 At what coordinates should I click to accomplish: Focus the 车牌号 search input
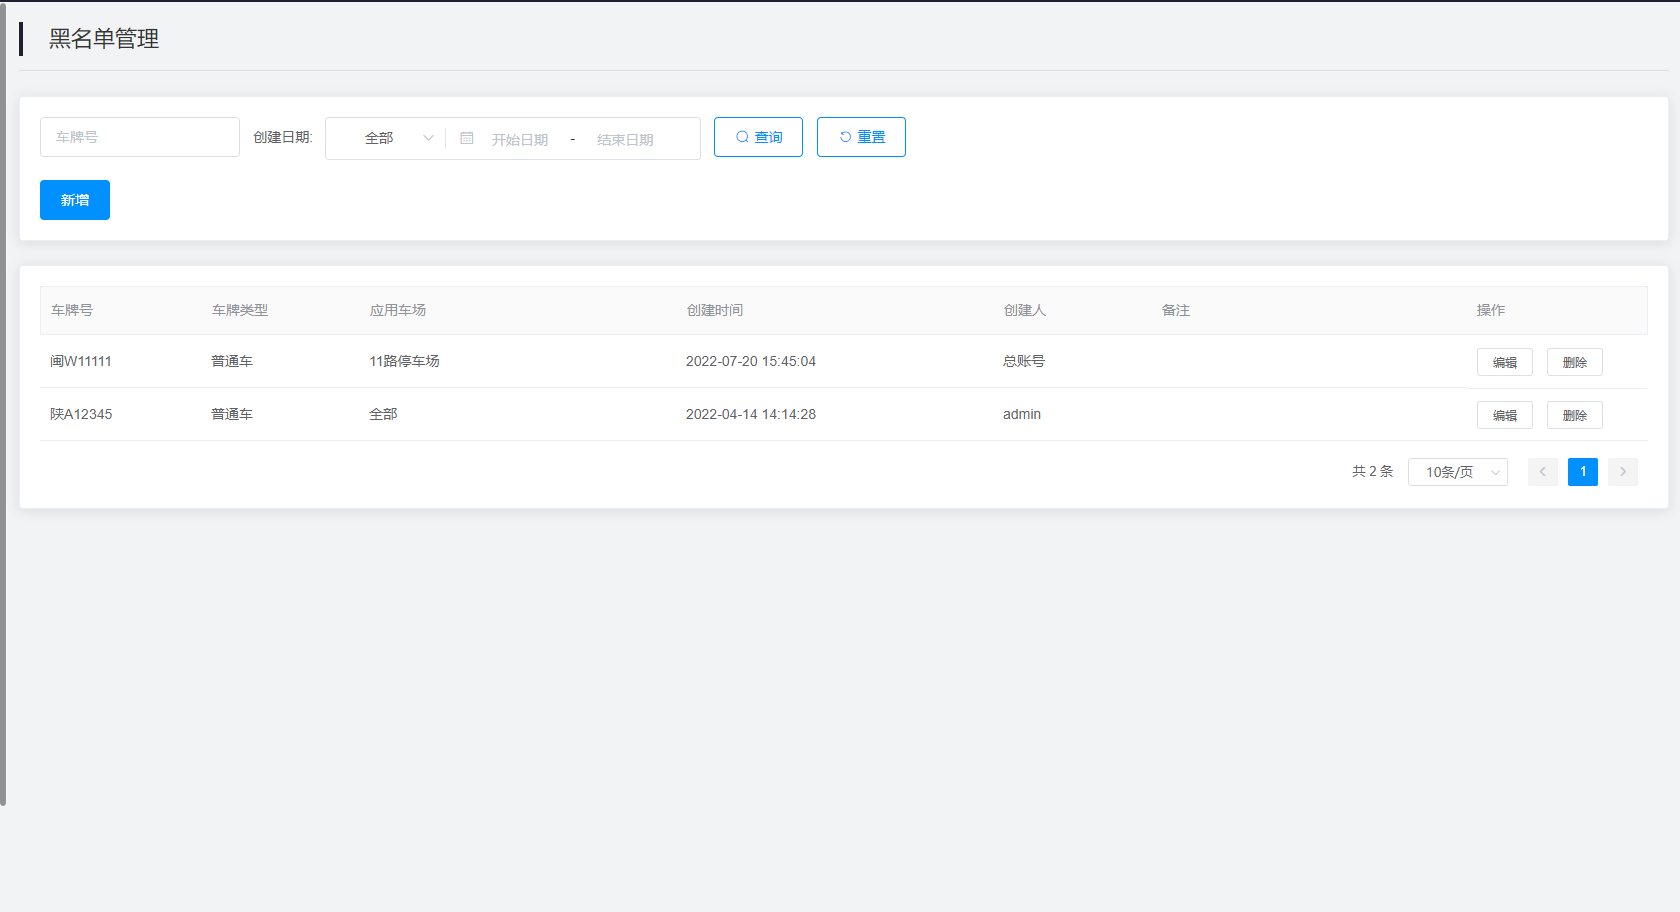click(x=140, y=137)
